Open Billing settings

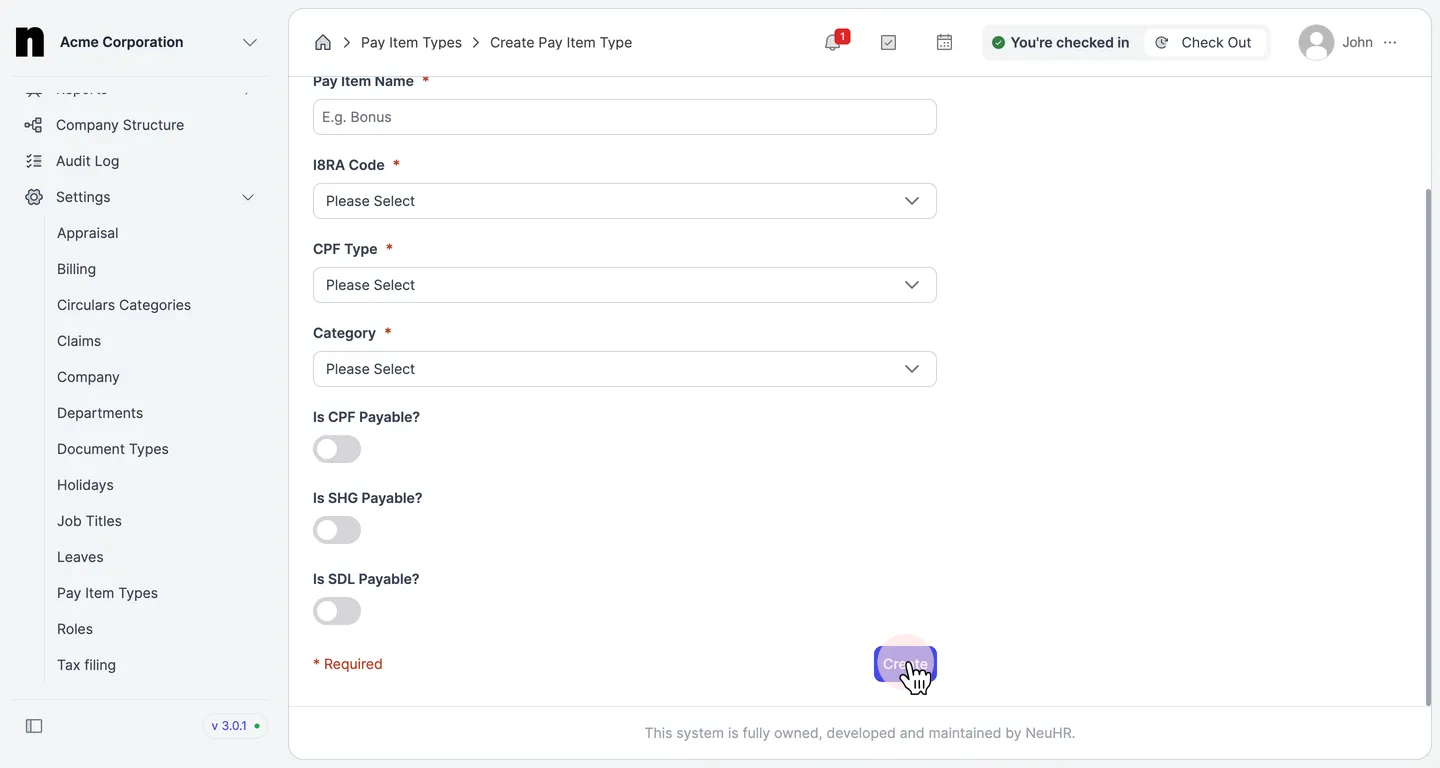pos(76,269)
